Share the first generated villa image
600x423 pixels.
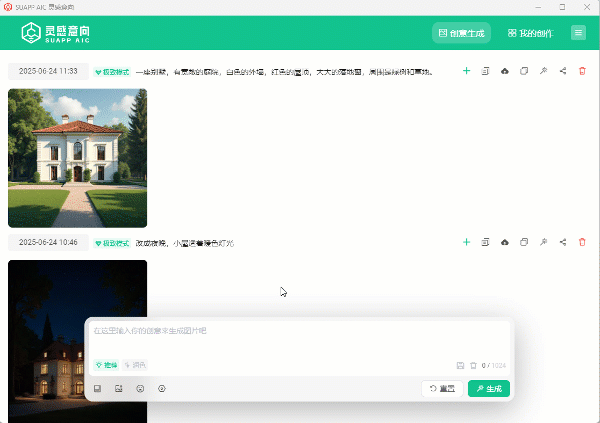pyautogui.click(x=563, y=71)
